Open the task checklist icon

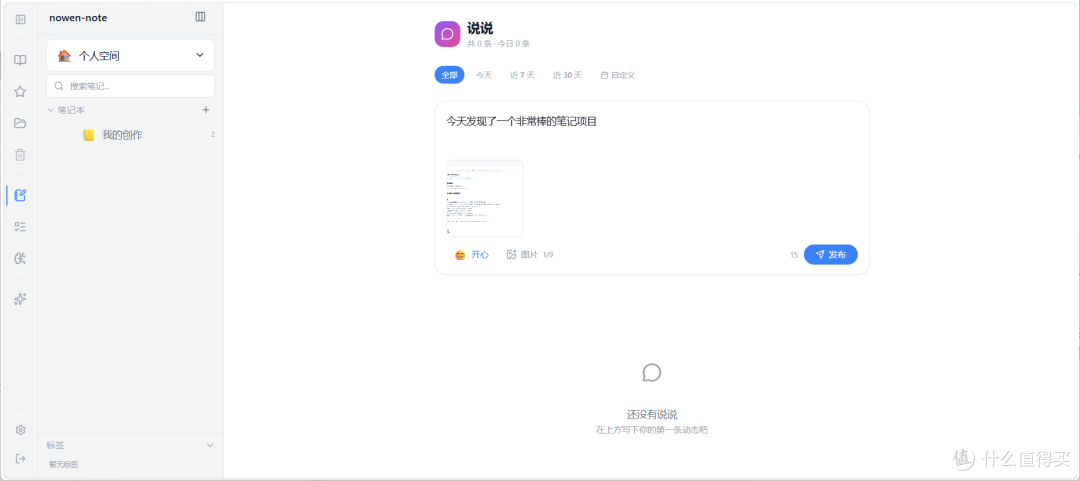tap(21, 227)
